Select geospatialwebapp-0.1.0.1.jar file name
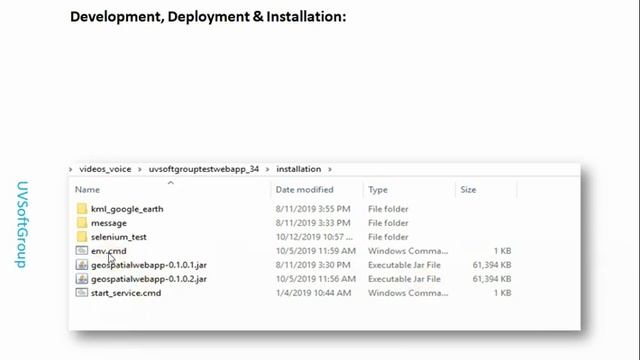This screenshot has height=360, width=640. click(149, 265)
